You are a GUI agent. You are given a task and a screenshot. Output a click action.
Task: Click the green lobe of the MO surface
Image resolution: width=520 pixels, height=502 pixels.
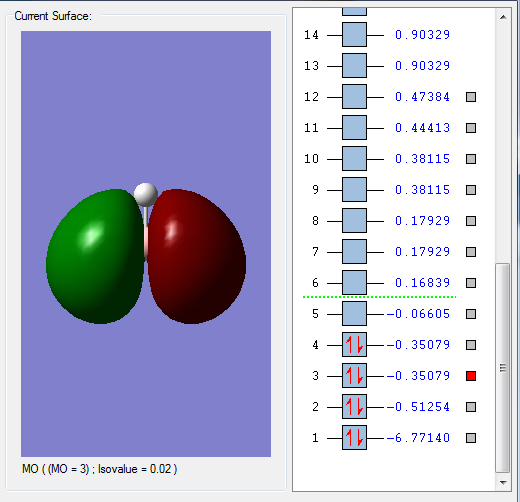tap(95, 257)
